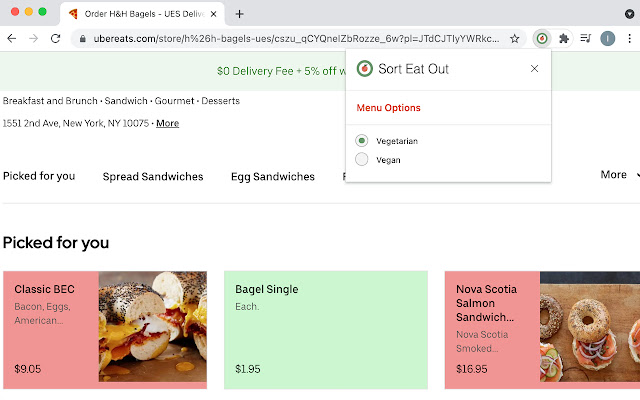Open the Classic BEC menu item card

[105, 328]
